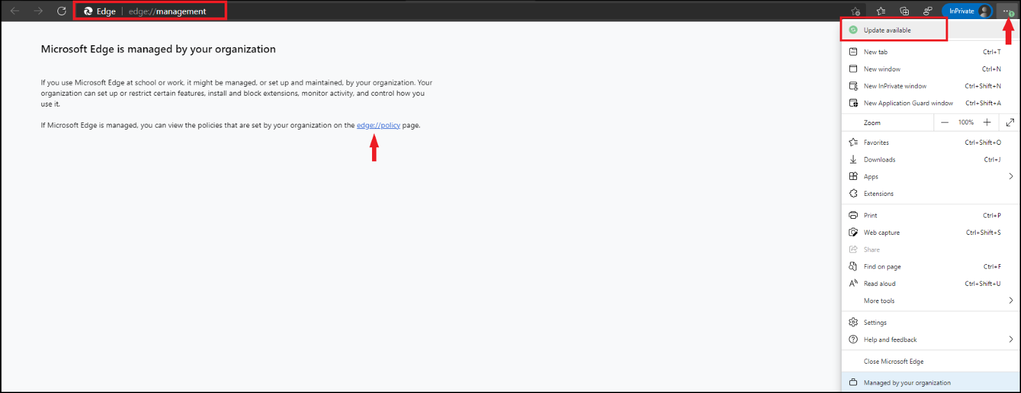Open the Collections toolbar button

904,11
